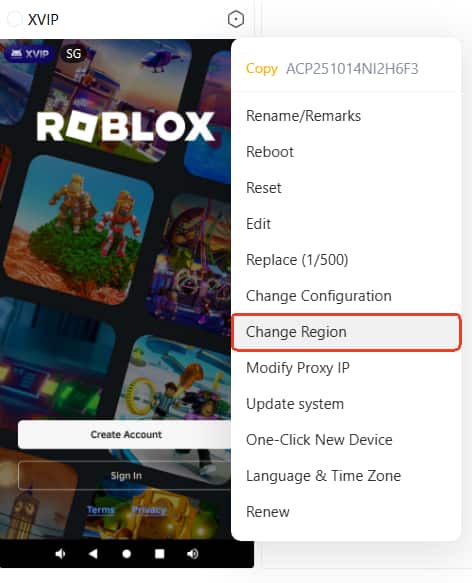
Task: Open the Terms link
Action: pyautogui.click(x=101, y=509)
